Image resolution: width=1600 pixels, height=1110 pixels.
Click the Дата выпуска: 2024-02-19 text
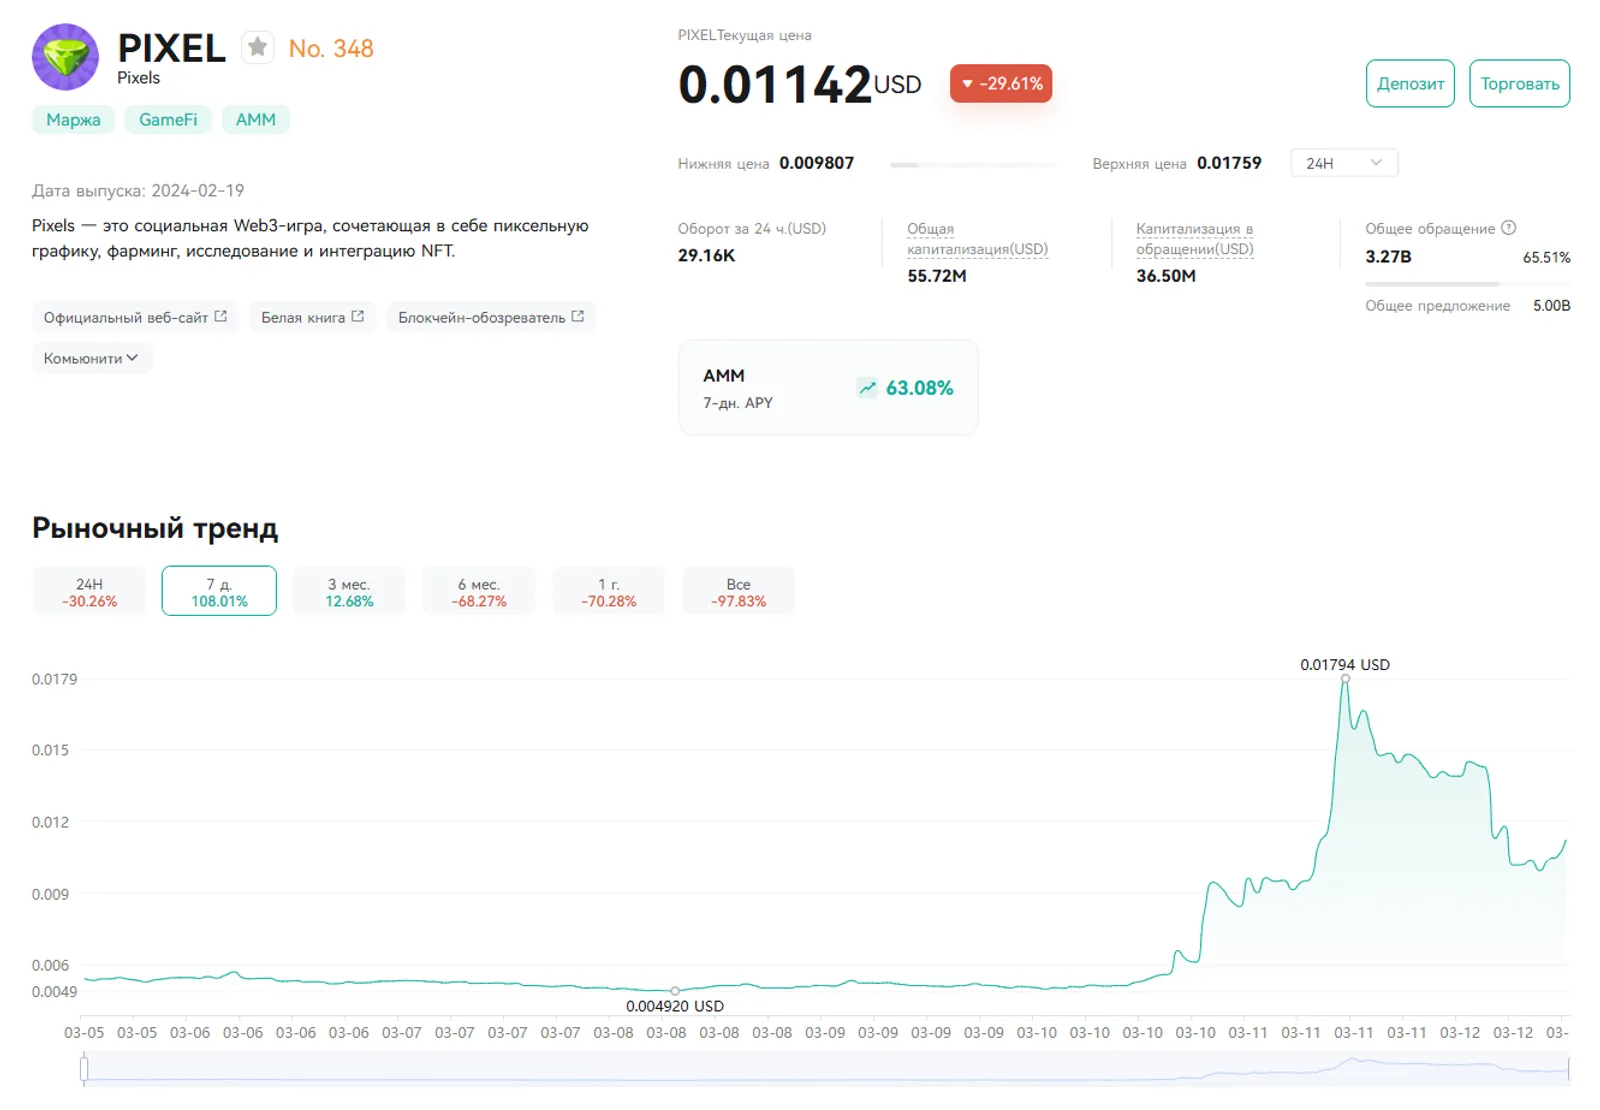point(138,190)
